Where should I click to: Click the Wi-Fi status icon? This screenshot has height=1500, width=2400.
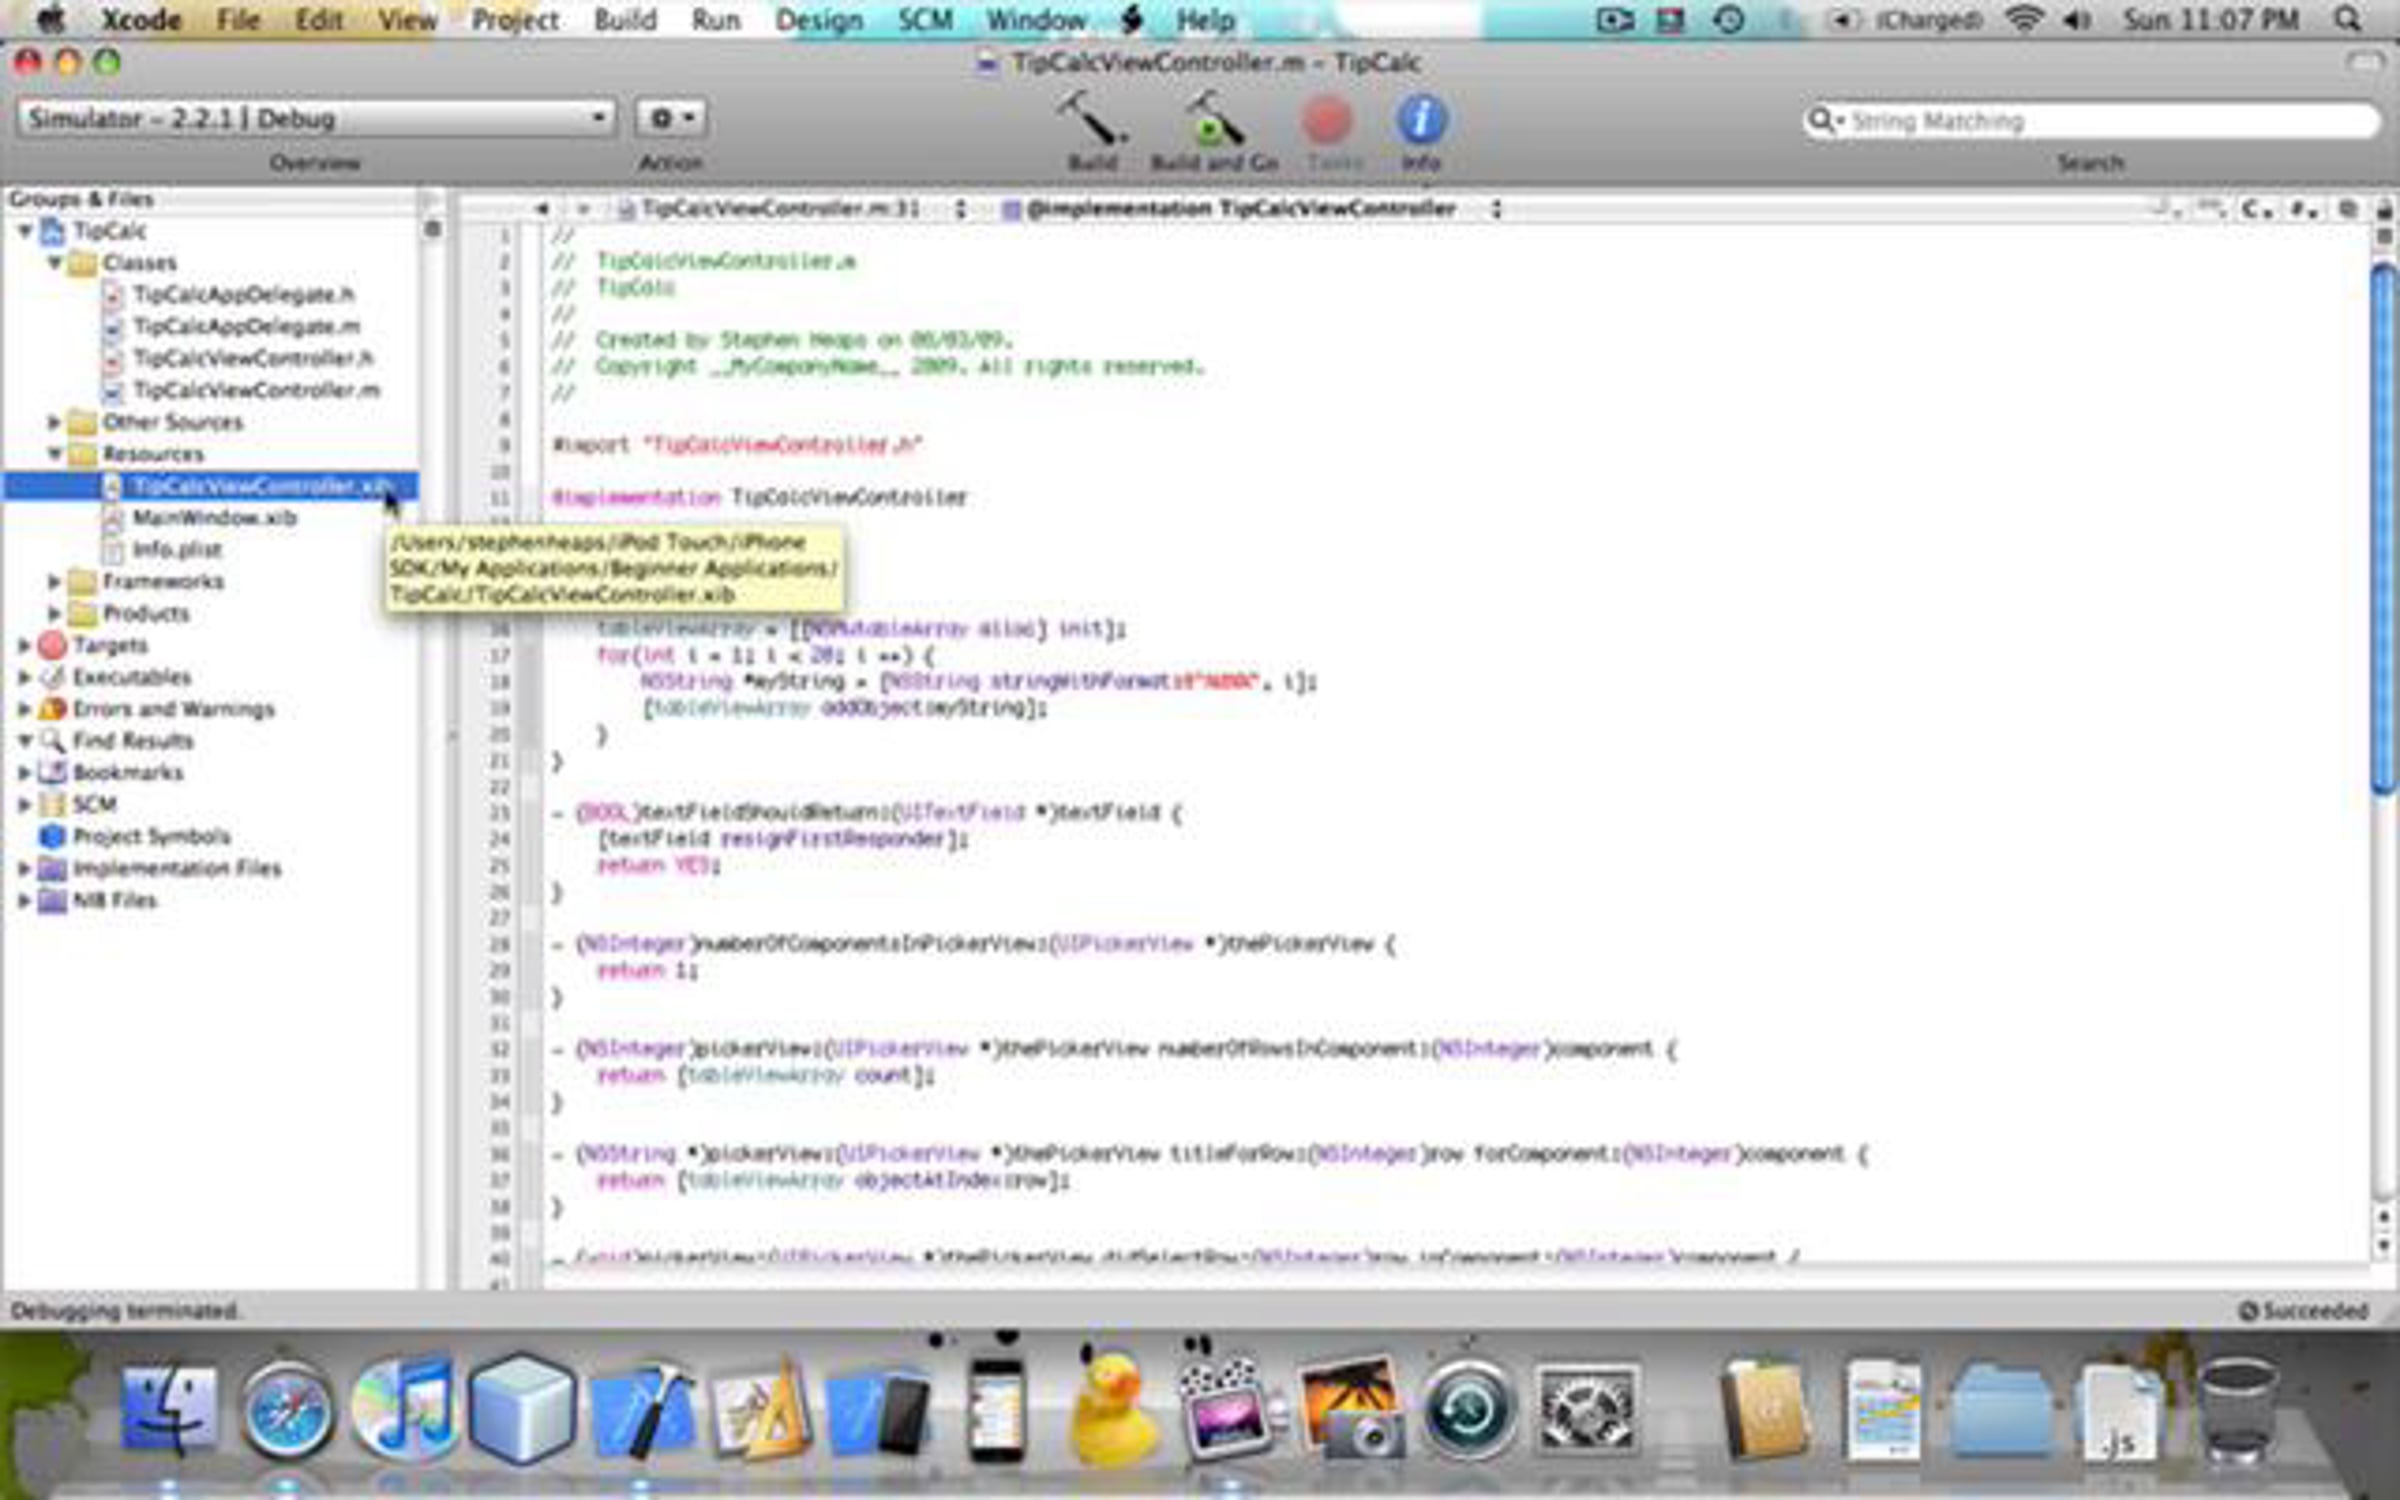click(x=2023, y=19)
